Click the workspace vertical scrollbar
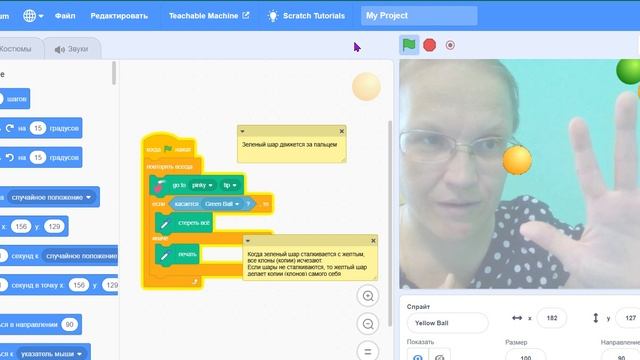Image resolution: width=640 pixels, height=360 pixels. coord(390,224)
